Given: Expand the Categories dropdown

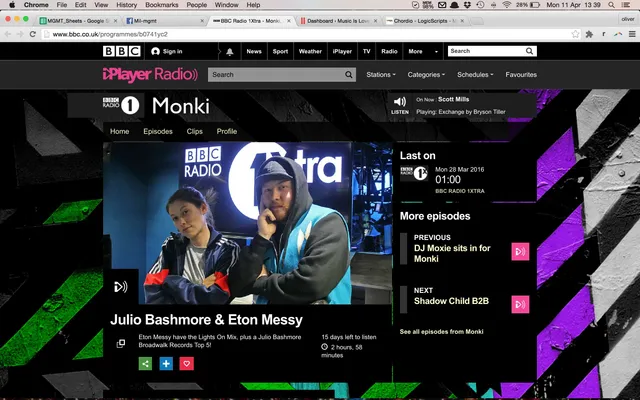Looking at the screenshot, I should point(426,75).
